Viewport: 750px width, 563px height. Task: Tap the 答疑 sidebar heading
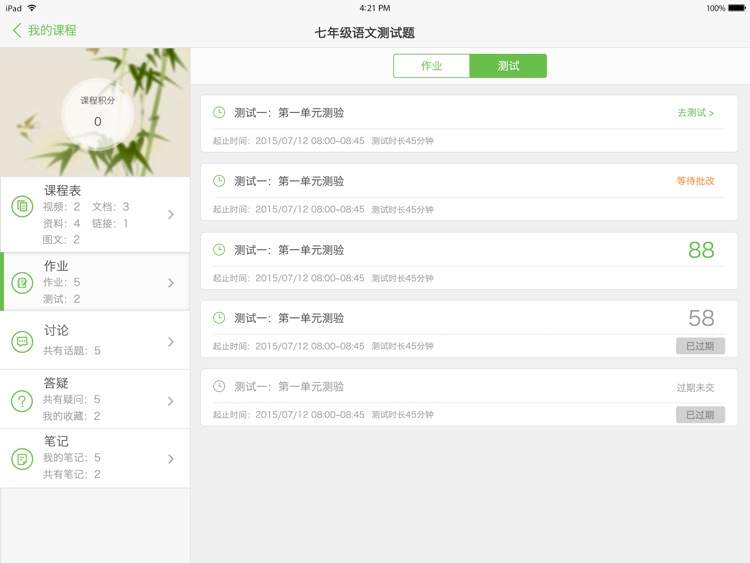coord(56,383)
